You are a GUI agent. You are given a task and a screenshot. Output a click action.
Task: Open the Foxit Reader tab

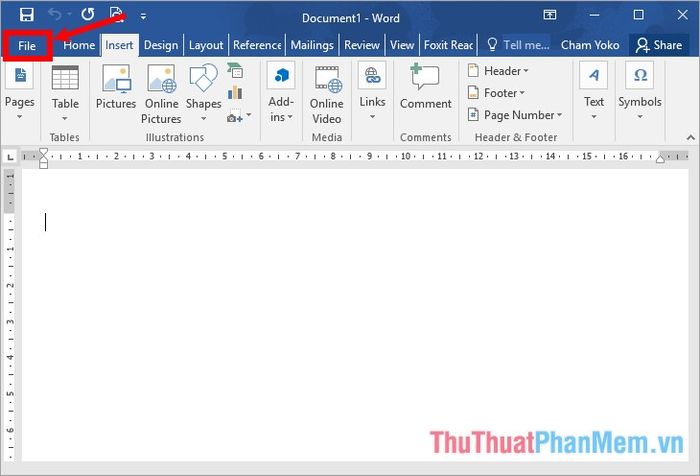coord(448,45)
